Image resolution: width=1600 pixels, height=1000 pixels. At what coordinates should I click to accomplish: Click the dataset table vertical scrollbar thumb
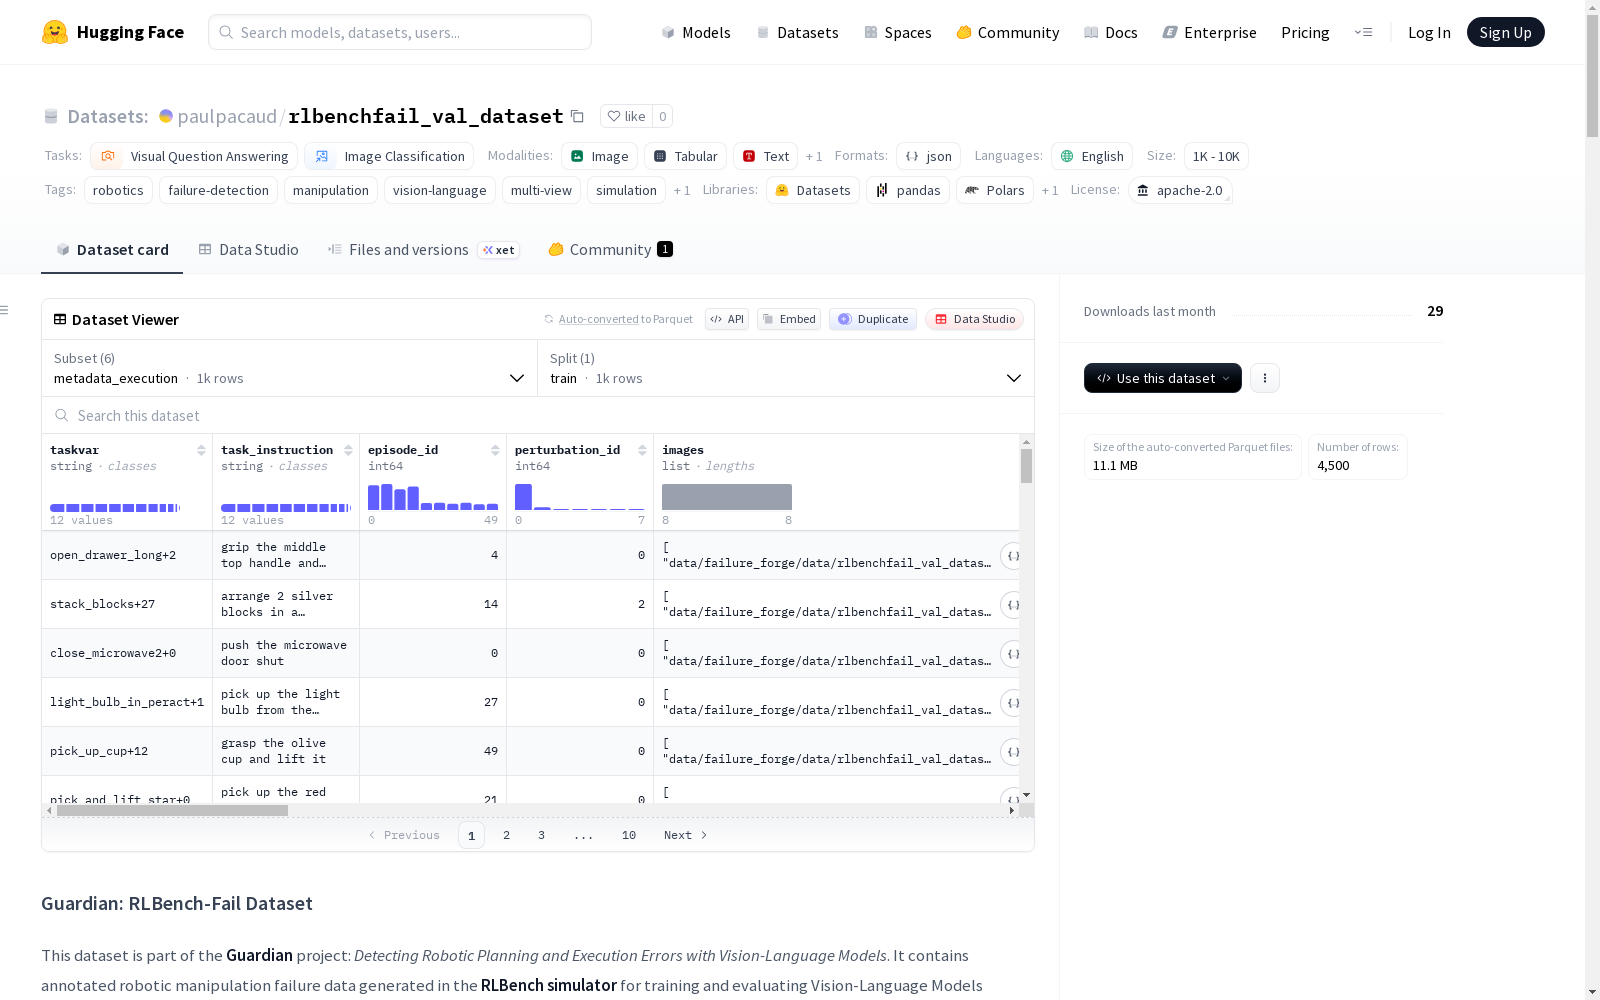tap(1026, 466)
